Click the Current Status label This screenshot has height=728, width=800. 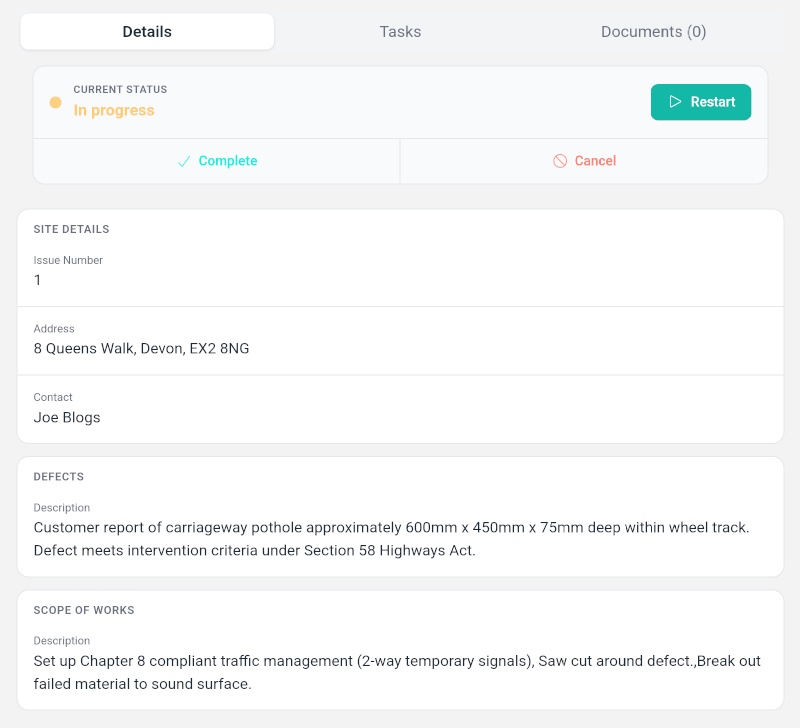click(x=120, y=90)
